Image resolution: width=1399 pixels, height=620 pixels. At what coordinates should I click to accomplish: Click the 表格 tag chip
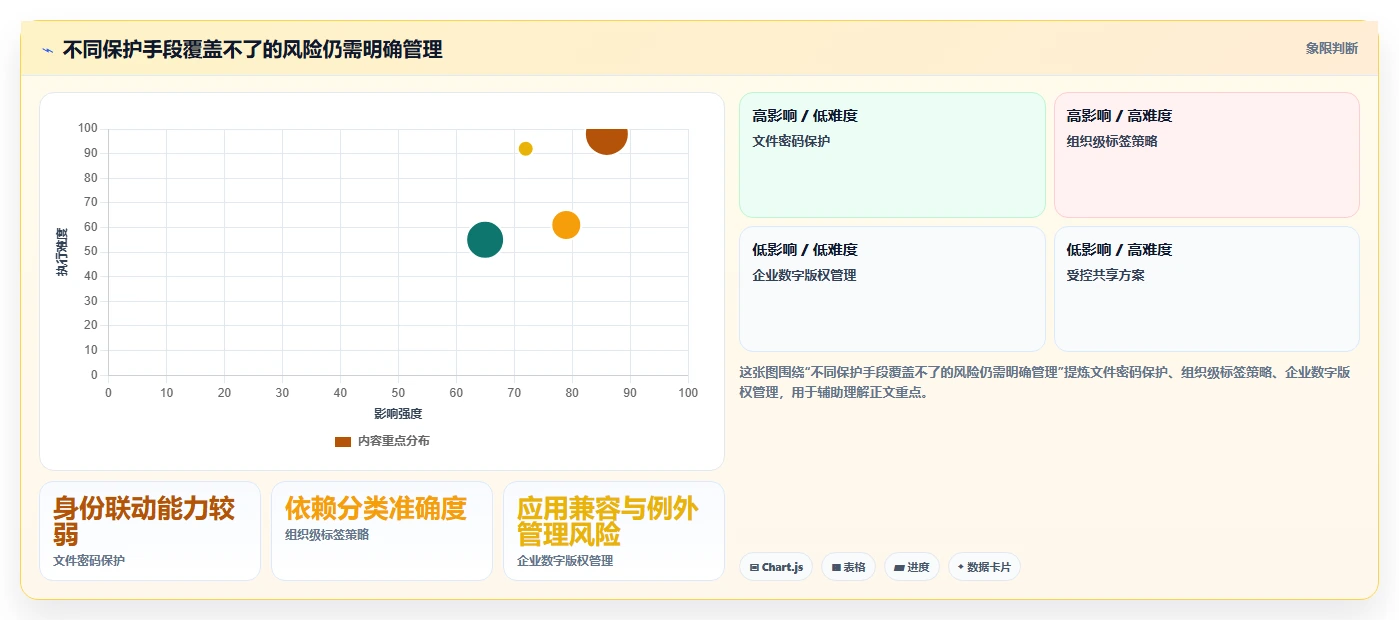pyautogui.click(x=849, y=567)
